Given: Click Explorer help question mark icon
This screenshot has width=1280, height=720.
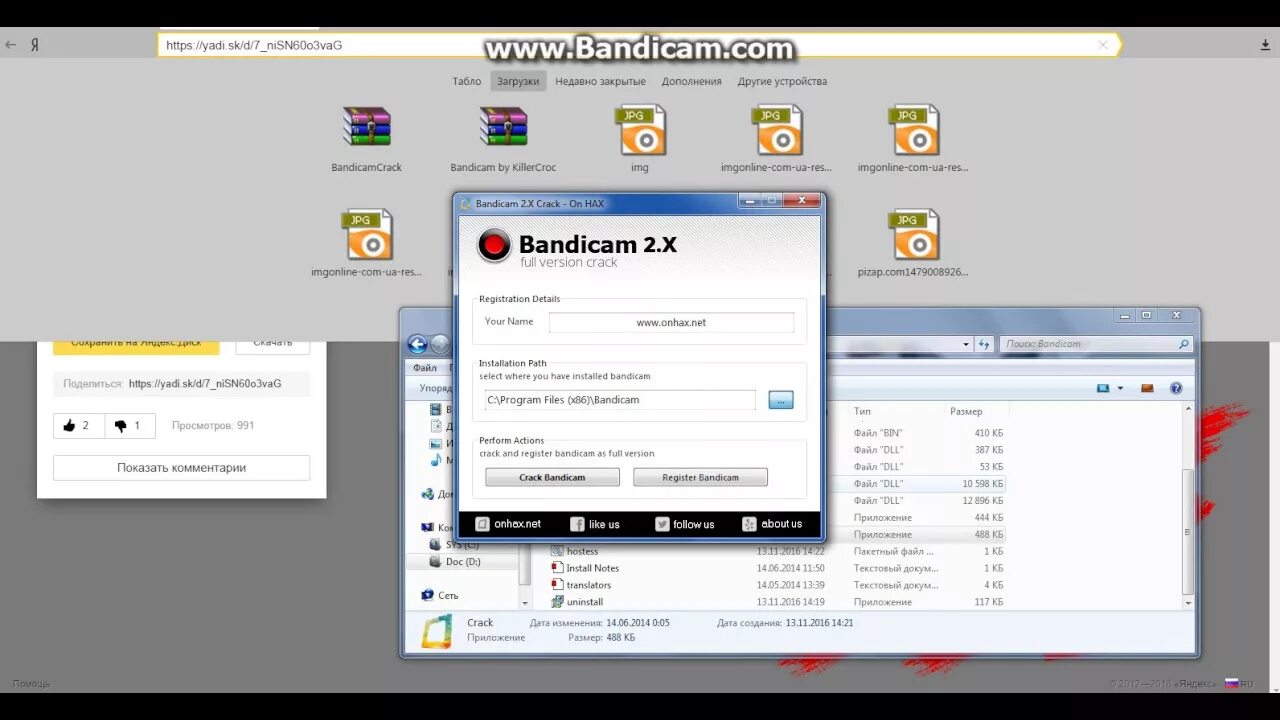Looking at the screenshot, I should pos(1176,388).
